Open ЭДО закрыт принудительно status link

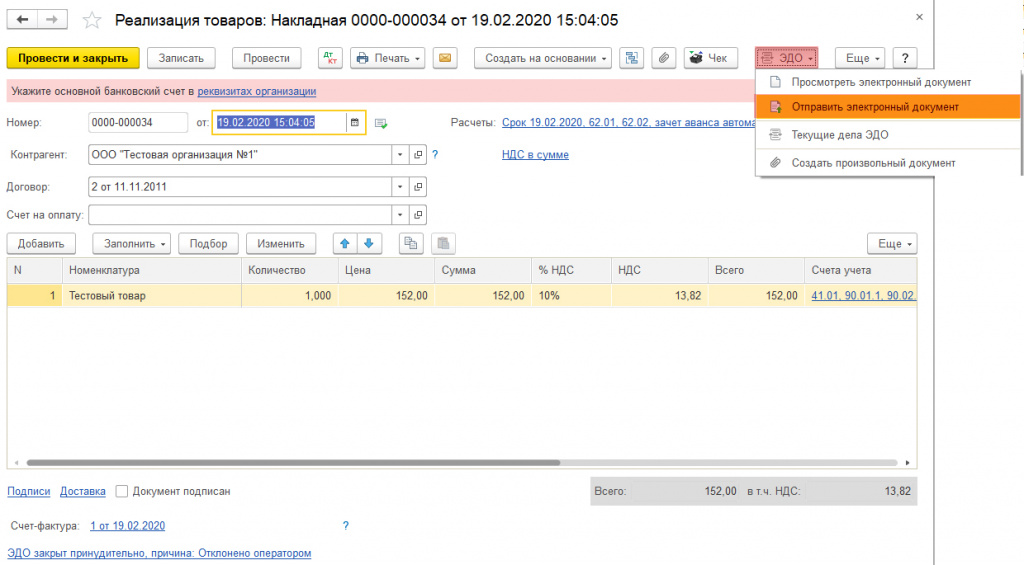click(x=159, y=553)
